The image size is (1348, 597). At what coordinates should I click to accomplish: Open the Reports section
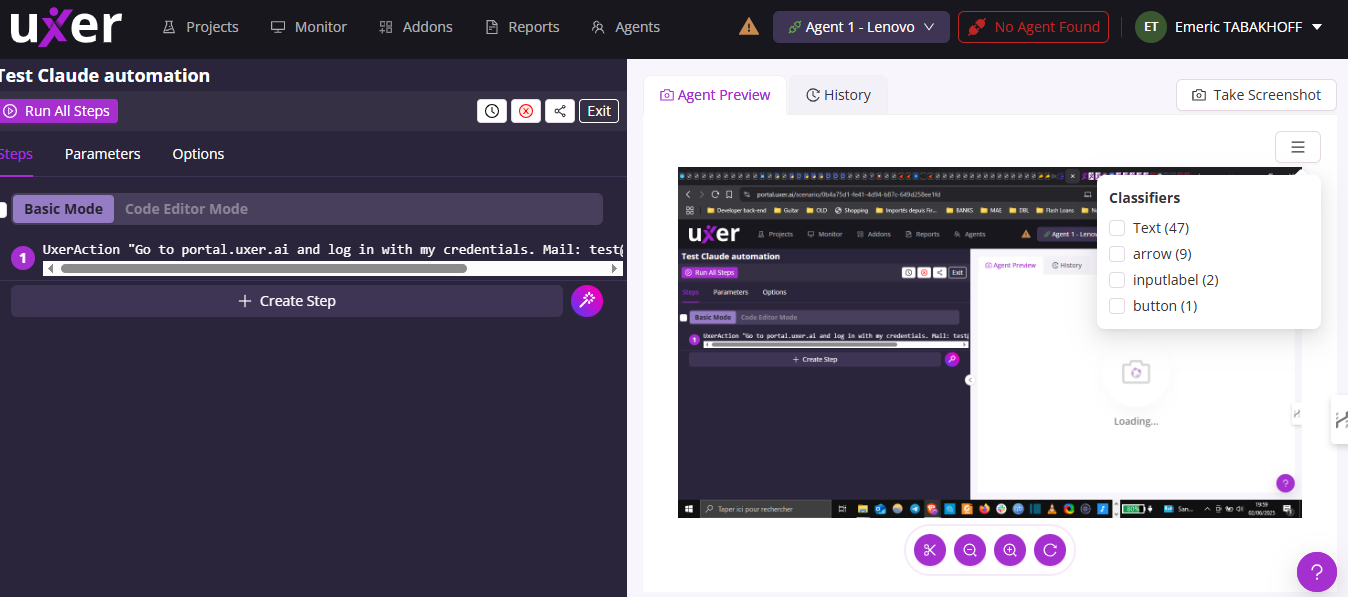[x=522, y=27]
